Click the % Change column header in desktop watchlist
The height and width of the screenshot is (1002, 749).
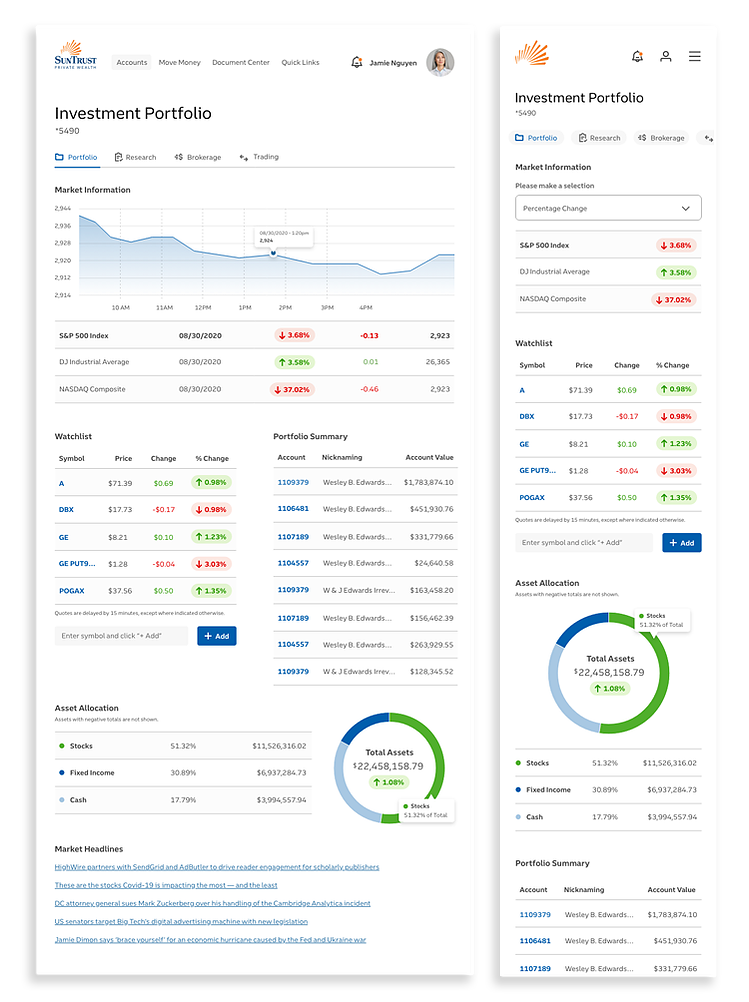click(x=212, y=458)
